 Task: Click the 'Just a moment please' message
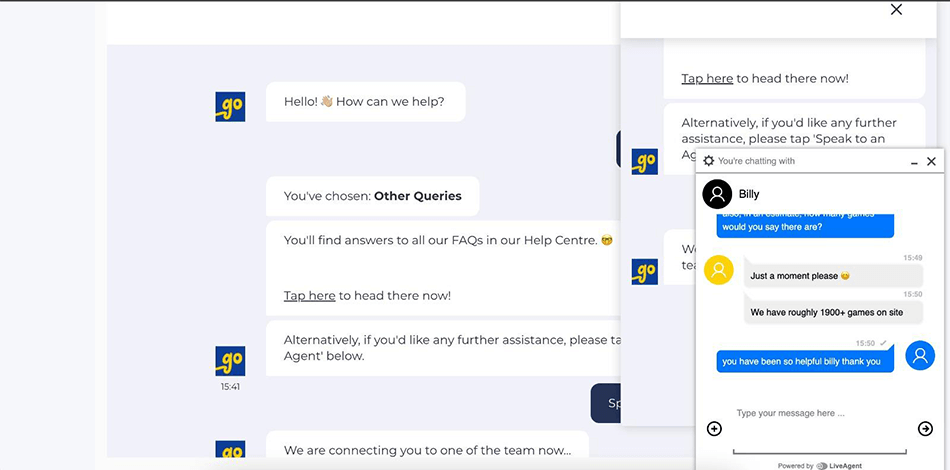pos(800,275)
